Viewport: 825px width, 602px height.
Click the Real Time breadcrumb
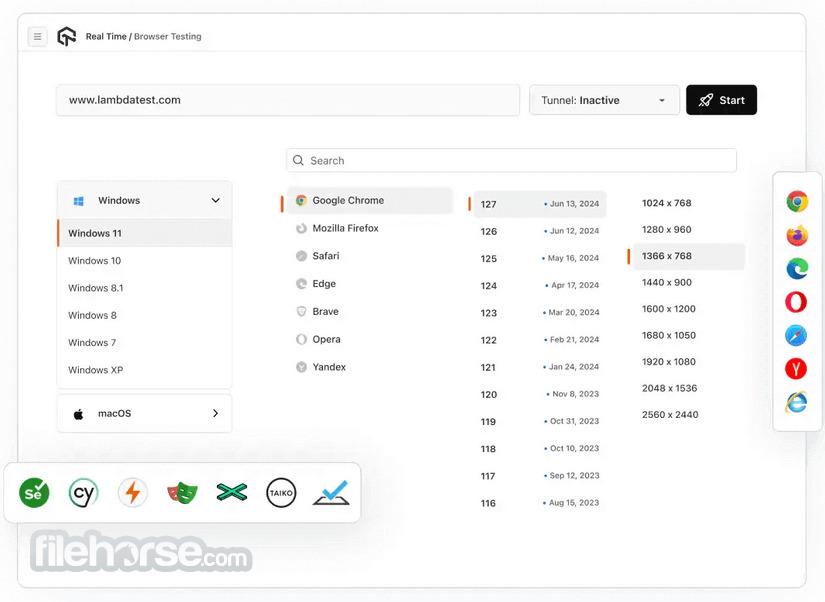click(106, 36)
